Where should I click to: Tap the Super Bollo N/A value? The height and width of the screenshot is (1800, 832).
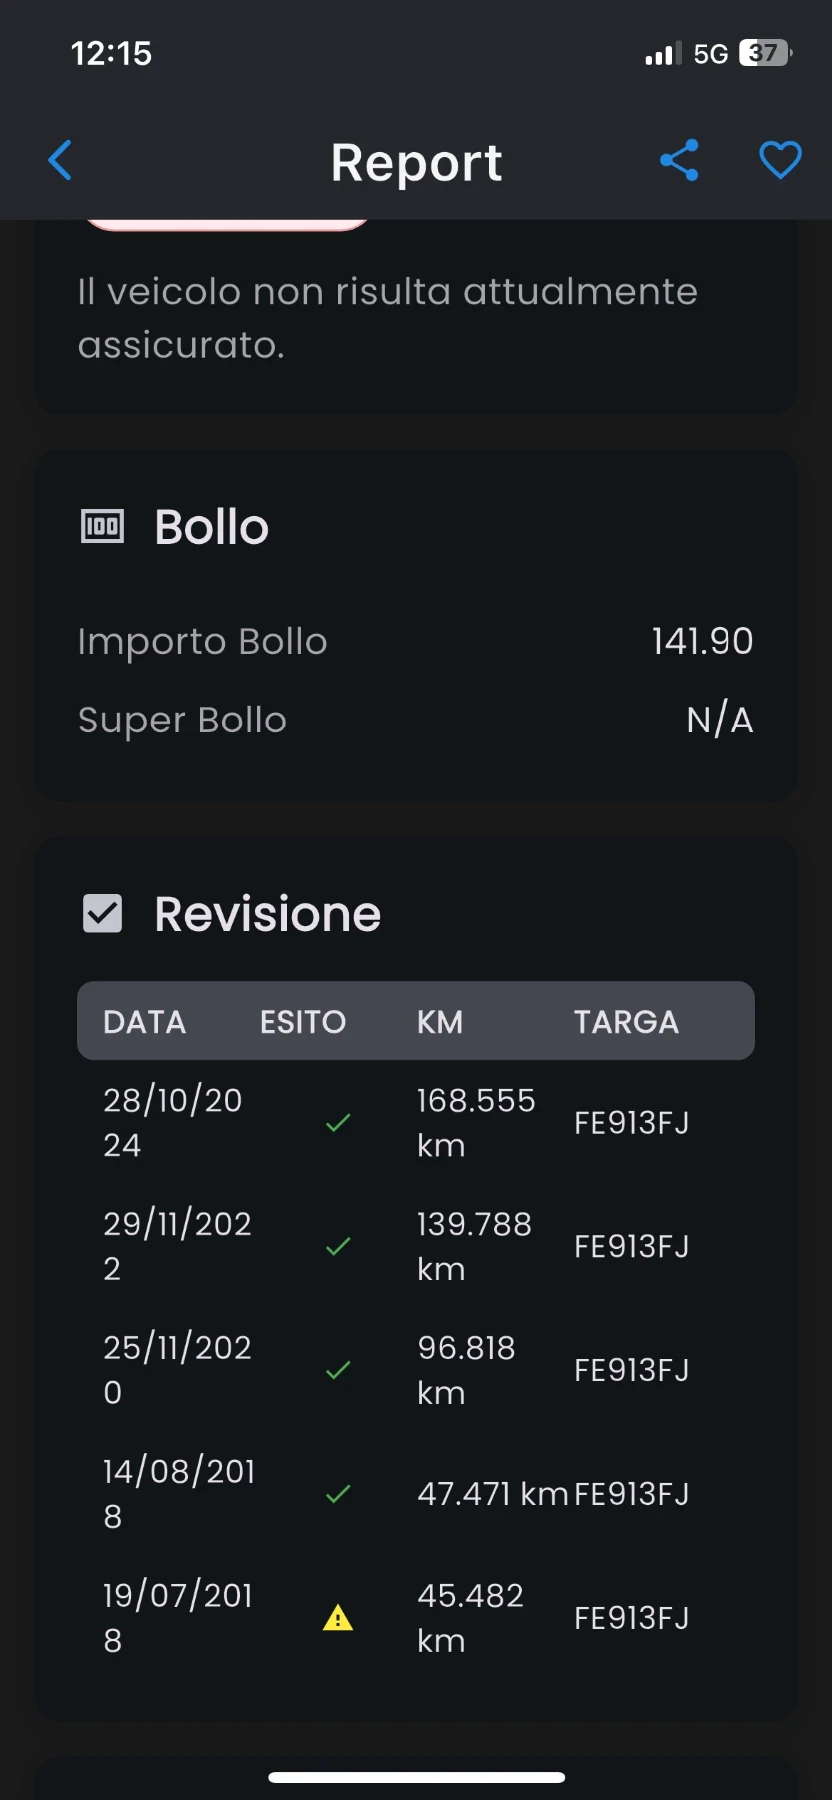(719, 720)
